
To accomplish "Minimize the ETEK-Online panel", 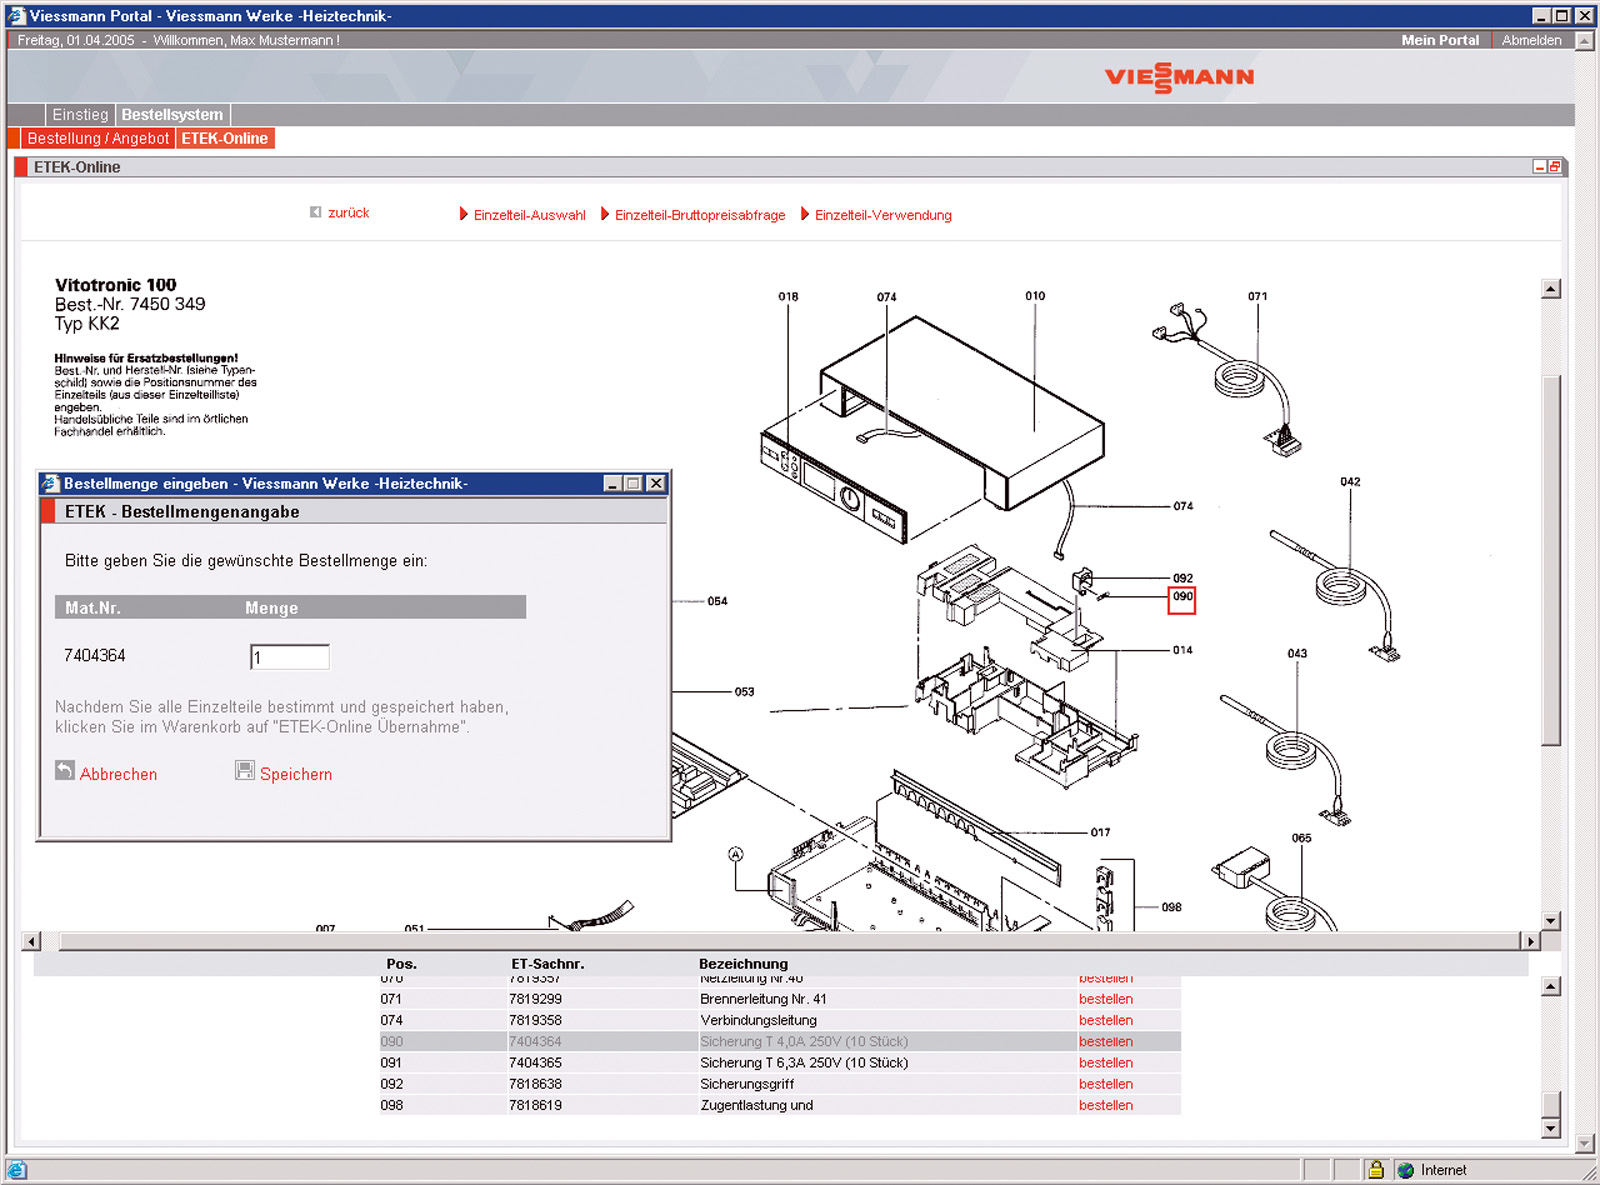I will (x=1540, y=167).
